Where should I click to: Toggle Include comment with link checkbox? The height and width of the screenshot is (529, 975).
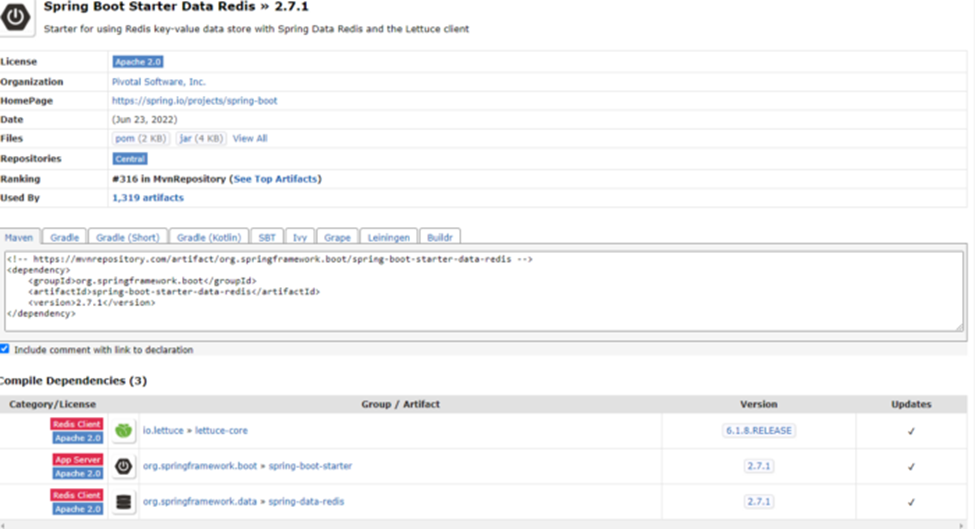click(5, 350)
